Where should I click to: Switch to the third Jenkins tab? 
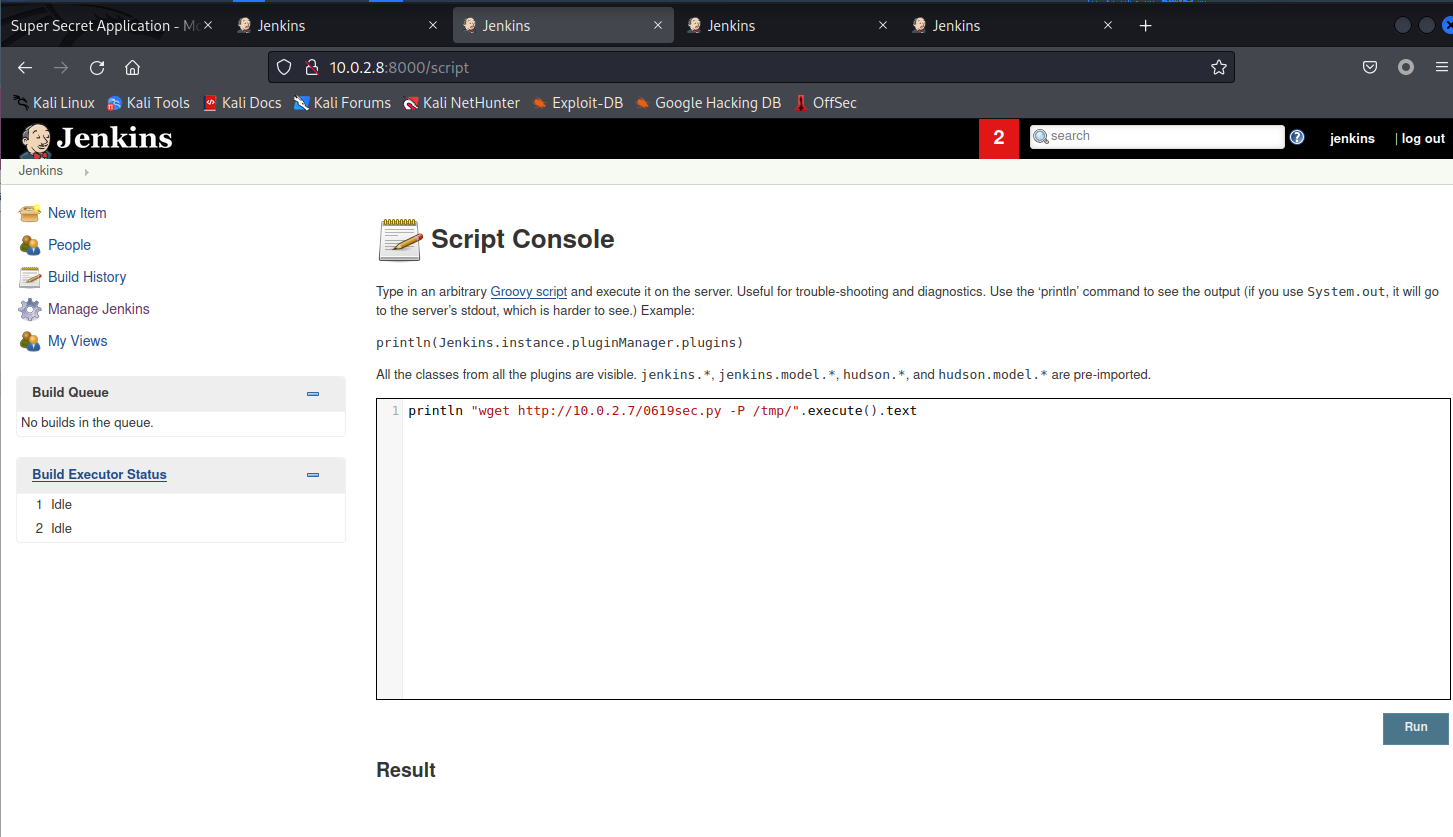point(788,26)
